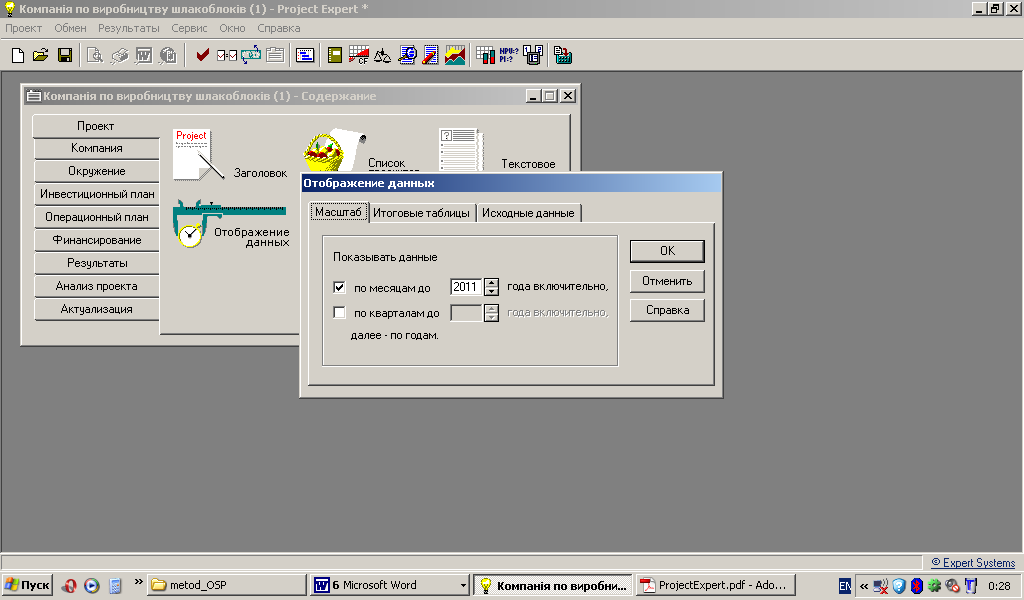Open project with the folder icon
This screenshot has width=1024, height=600.
click(40, 55)
